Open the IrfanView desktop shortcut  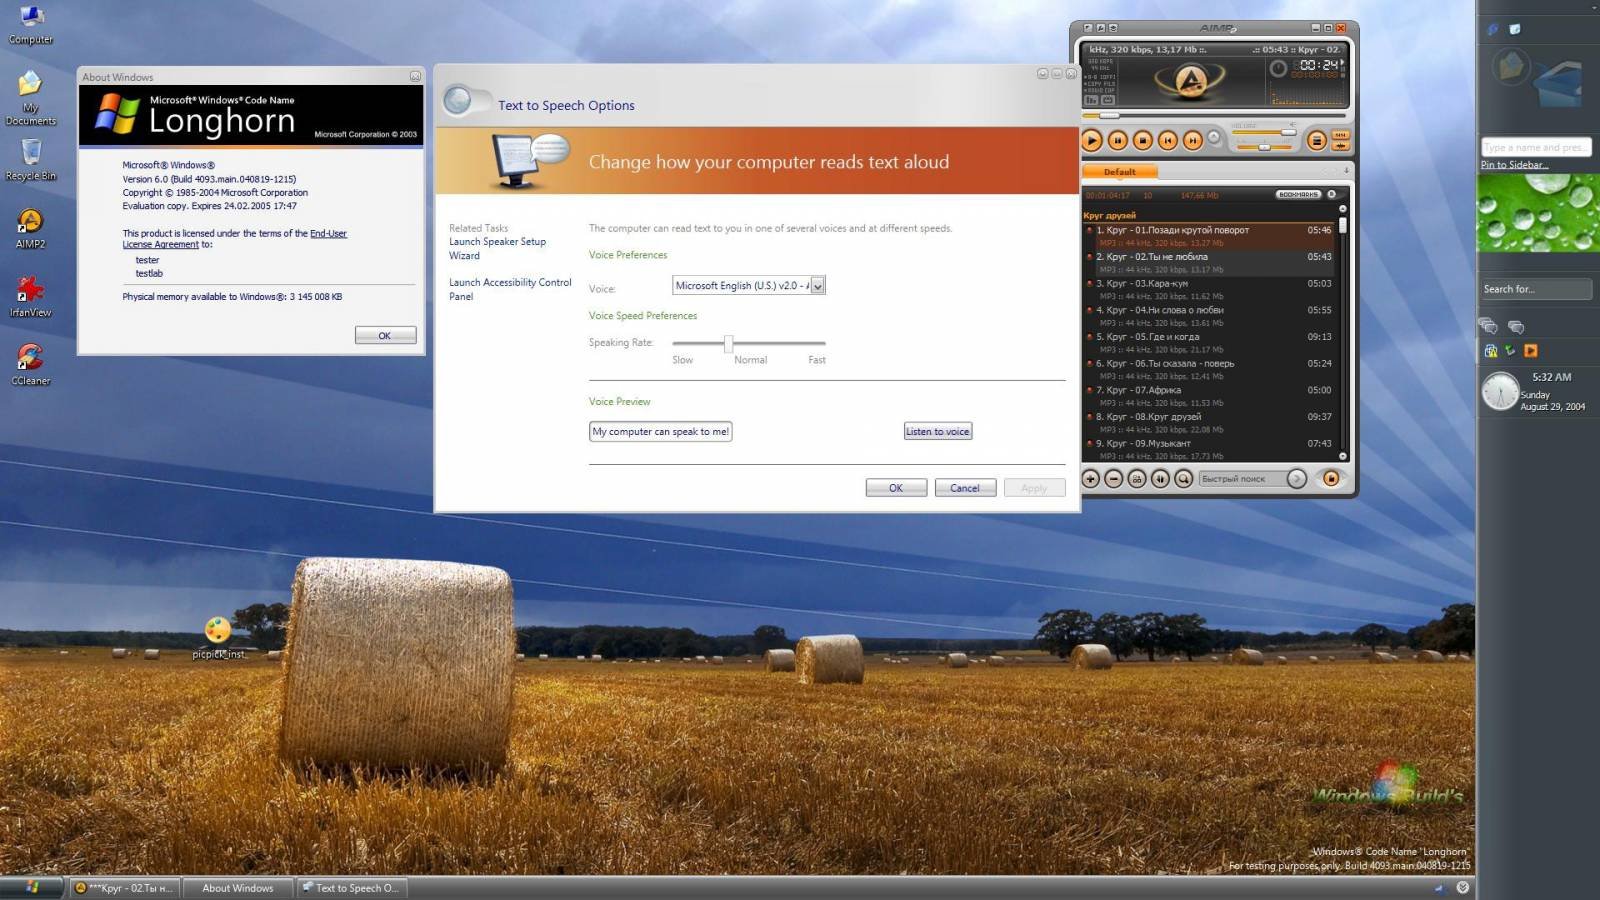coord(30,296)
